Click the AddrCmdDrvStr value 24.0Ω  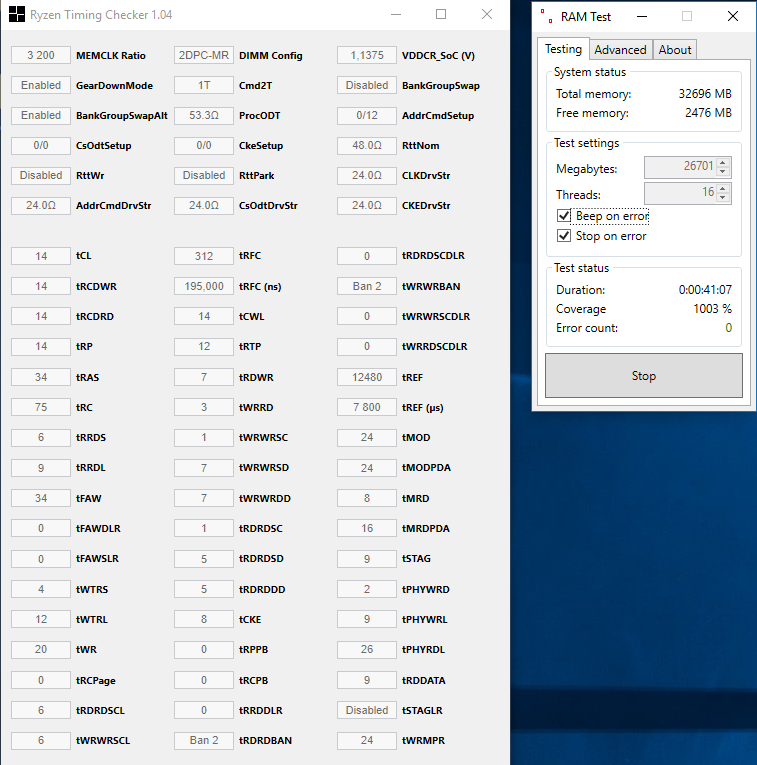point(41,205)
